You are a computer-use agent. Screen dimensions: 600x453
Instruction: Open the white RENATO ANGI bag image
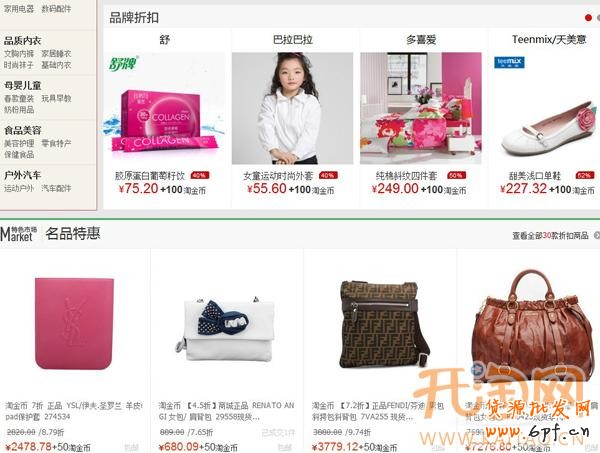[x=227, y=329]
